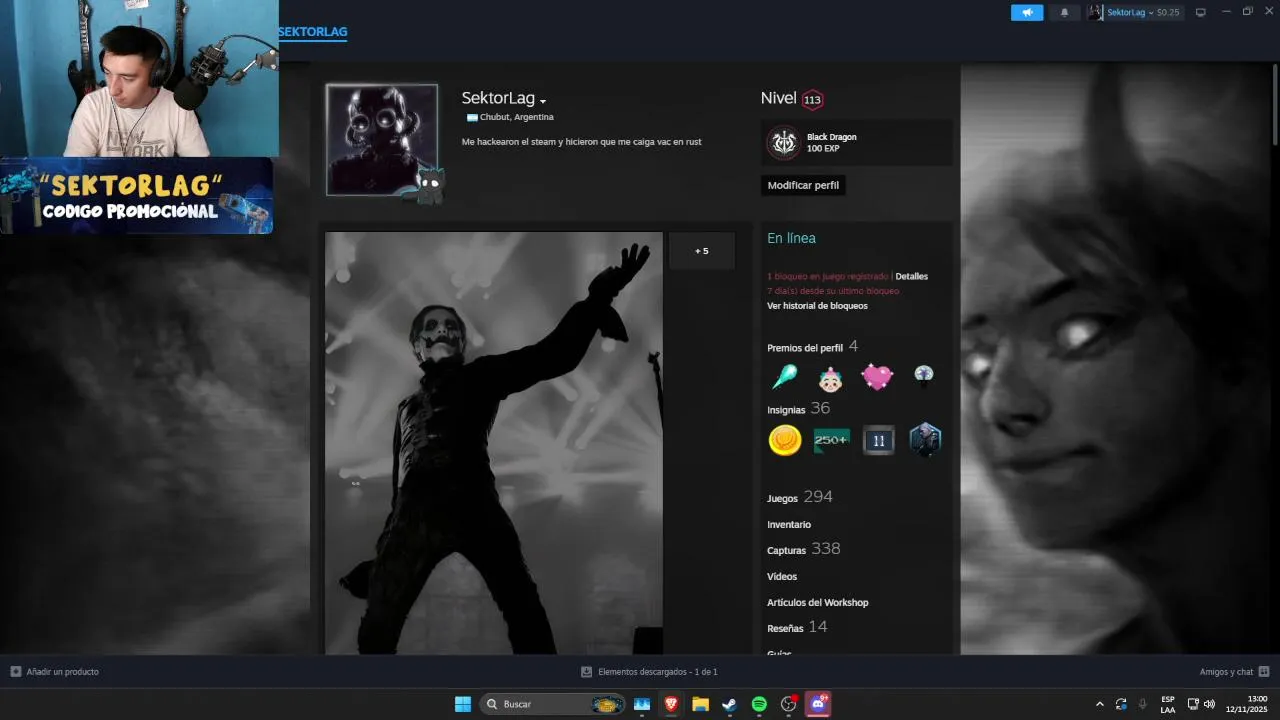The height and width of the screenshot is (720, 1280).
Task: Open the Videos link
Action: [782, 576]
